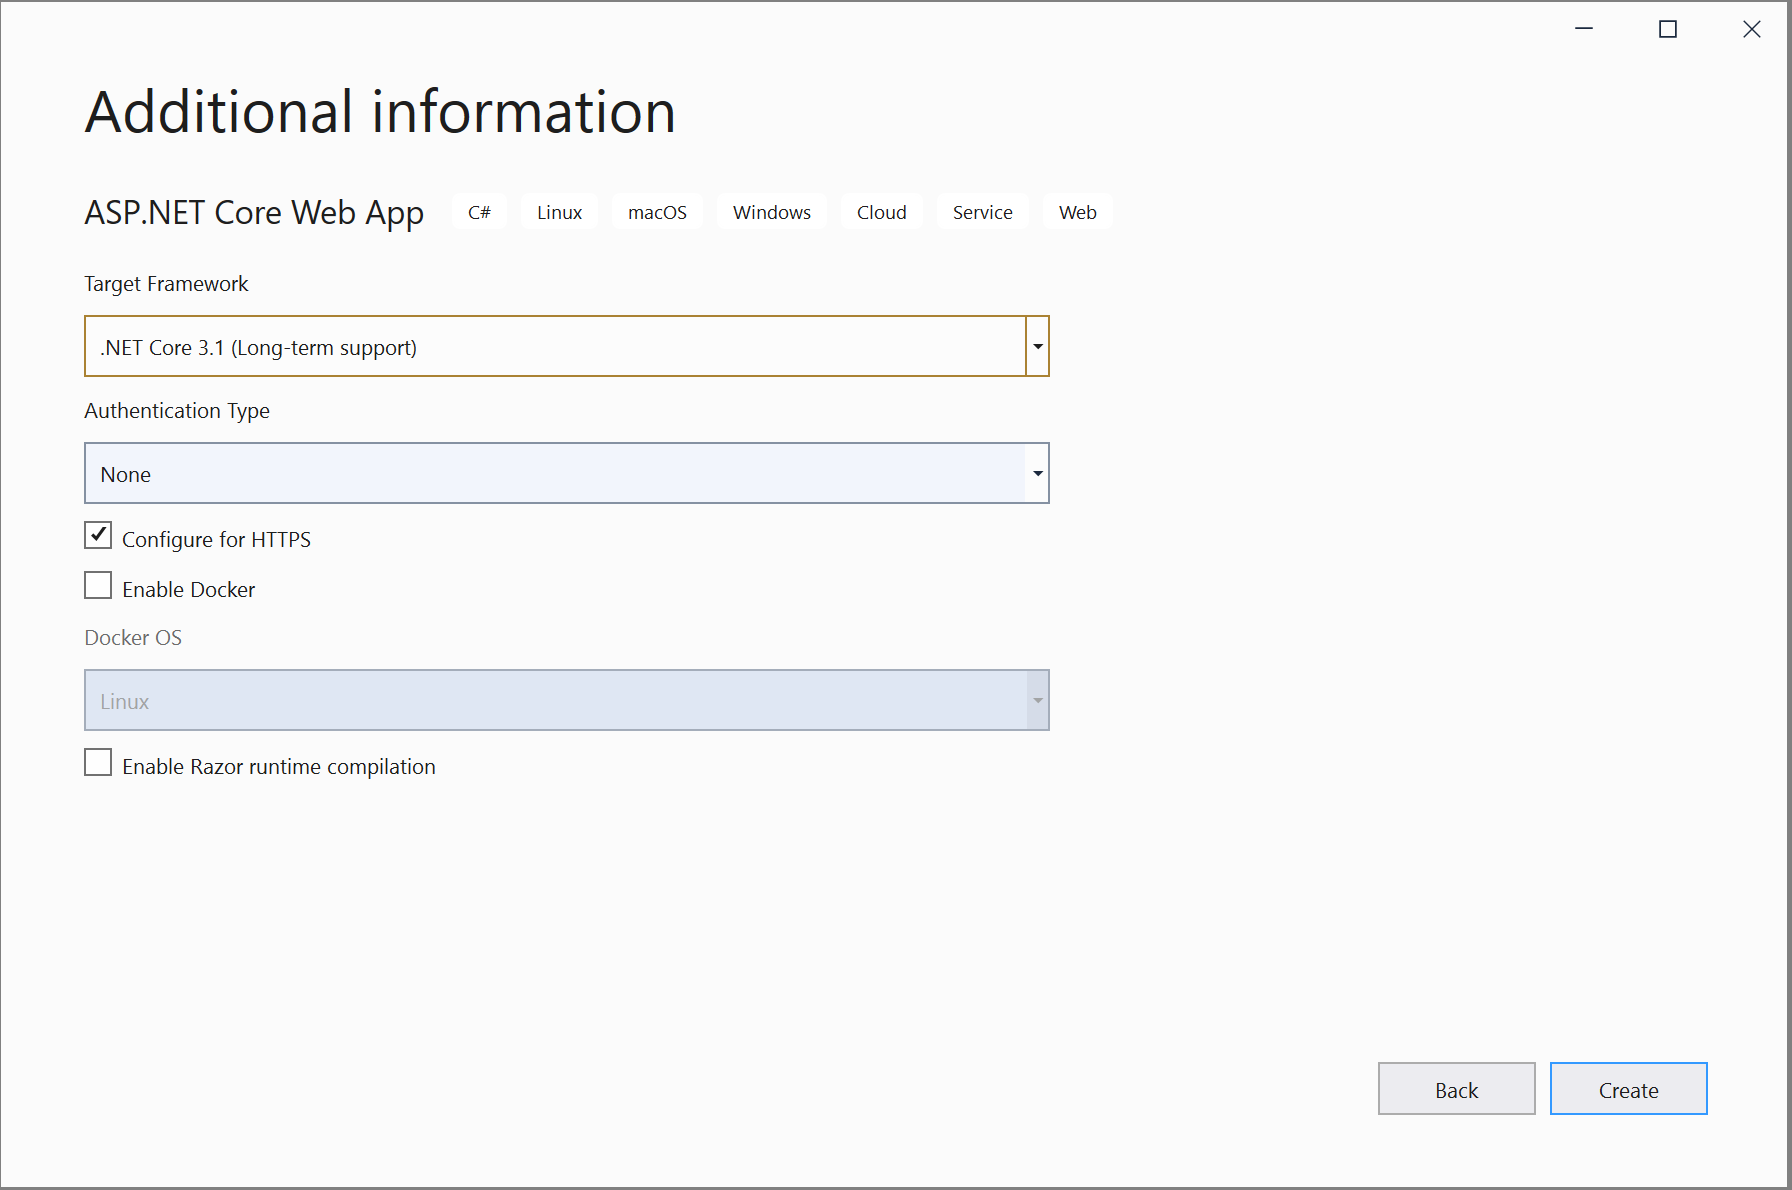The width and height of the screenshot is (1792, 1190).
Task: Click the Back button
Action: [1456, 1089]
